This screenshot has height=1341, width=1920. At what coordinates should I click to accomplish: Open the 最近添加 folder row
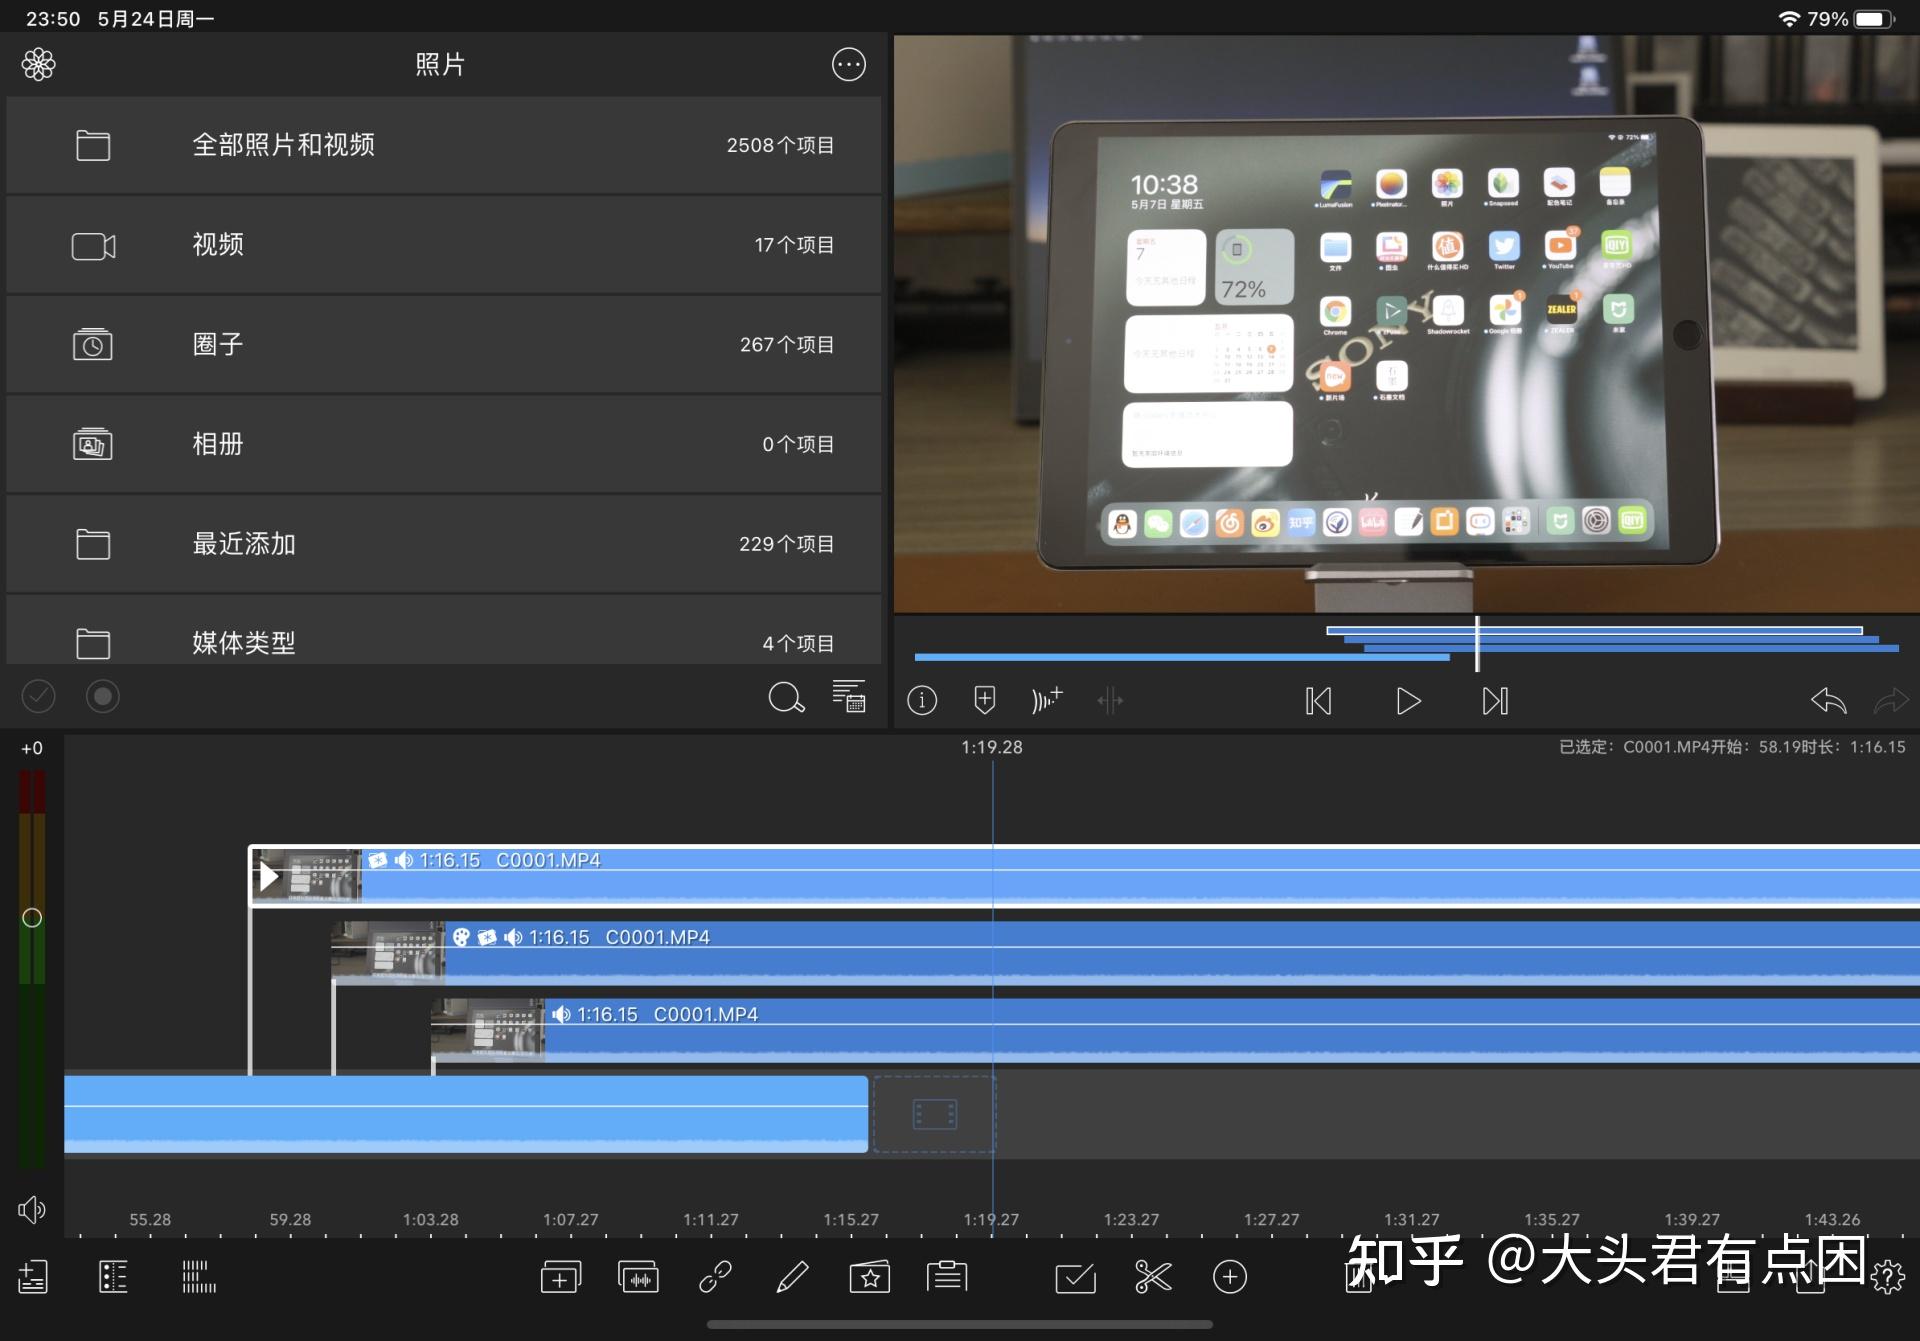pos(443,544)
